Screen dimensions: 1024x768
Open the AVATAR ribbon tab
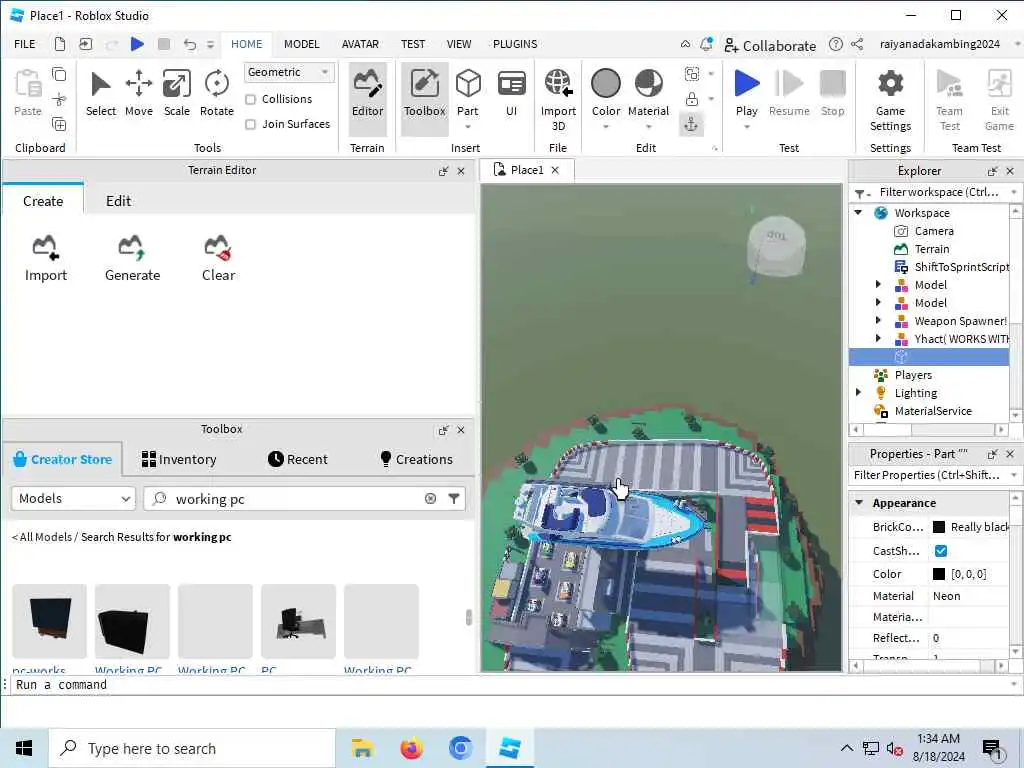(360, 44)
